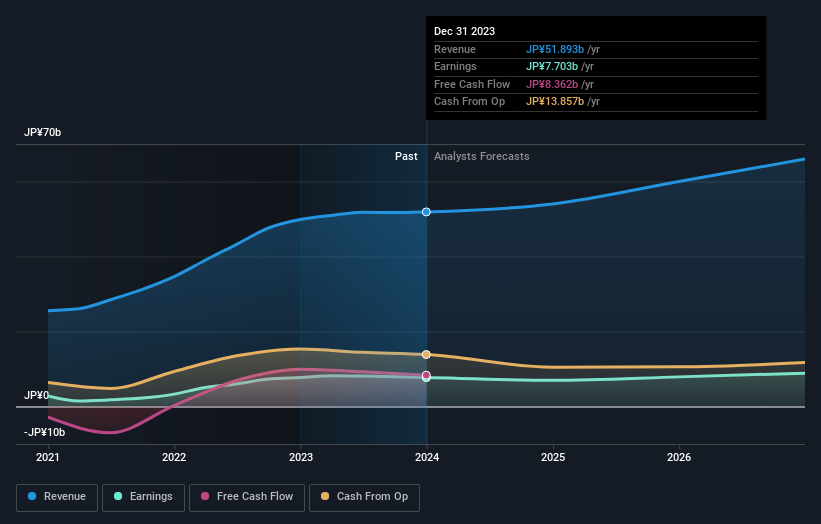
Task: Toggle the Free Cash Flow legend series
Action: tap(247, 497)
